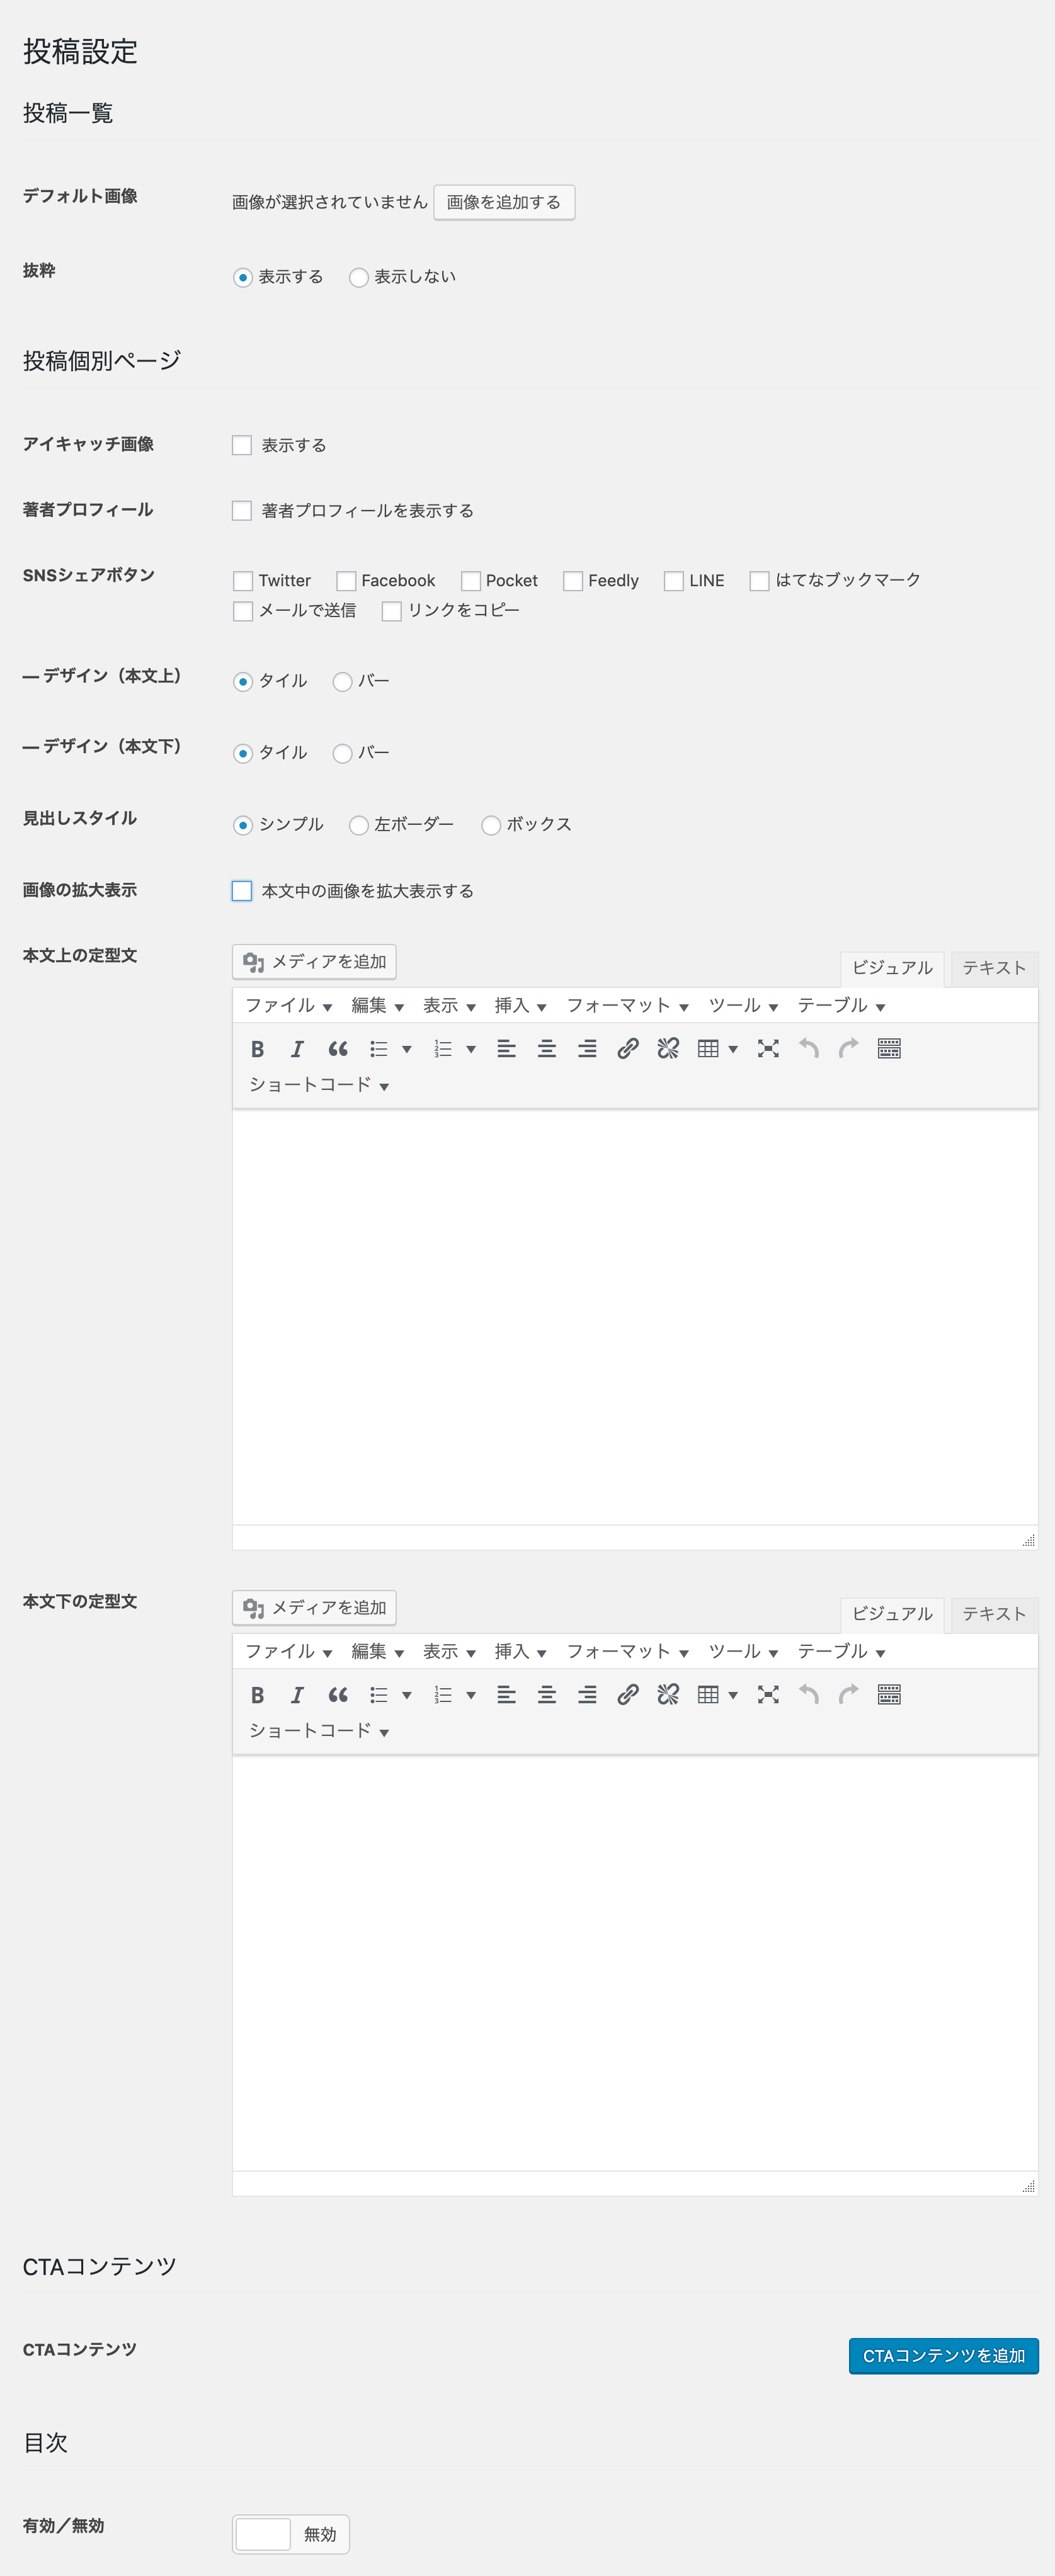Click Bold icon in 本文上の定型文 editor

(257, 1049)
